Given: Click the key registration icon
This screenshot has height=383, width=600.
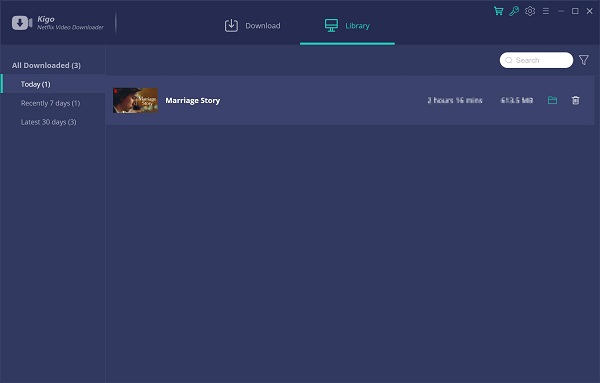Looking at the screenshot, I should [x=514, y=11].
